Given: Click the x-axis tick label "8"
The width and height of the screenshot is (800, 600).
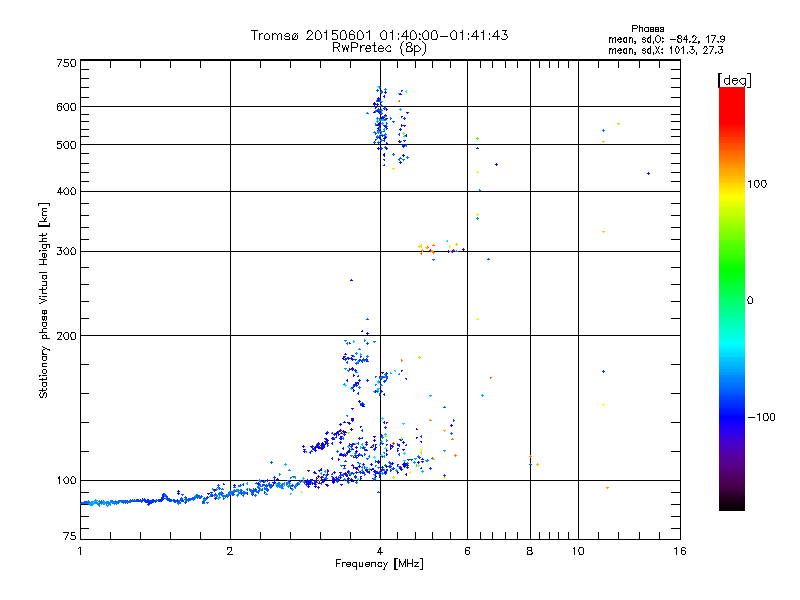Looking at the screenshot, I should tap(530, 551).
